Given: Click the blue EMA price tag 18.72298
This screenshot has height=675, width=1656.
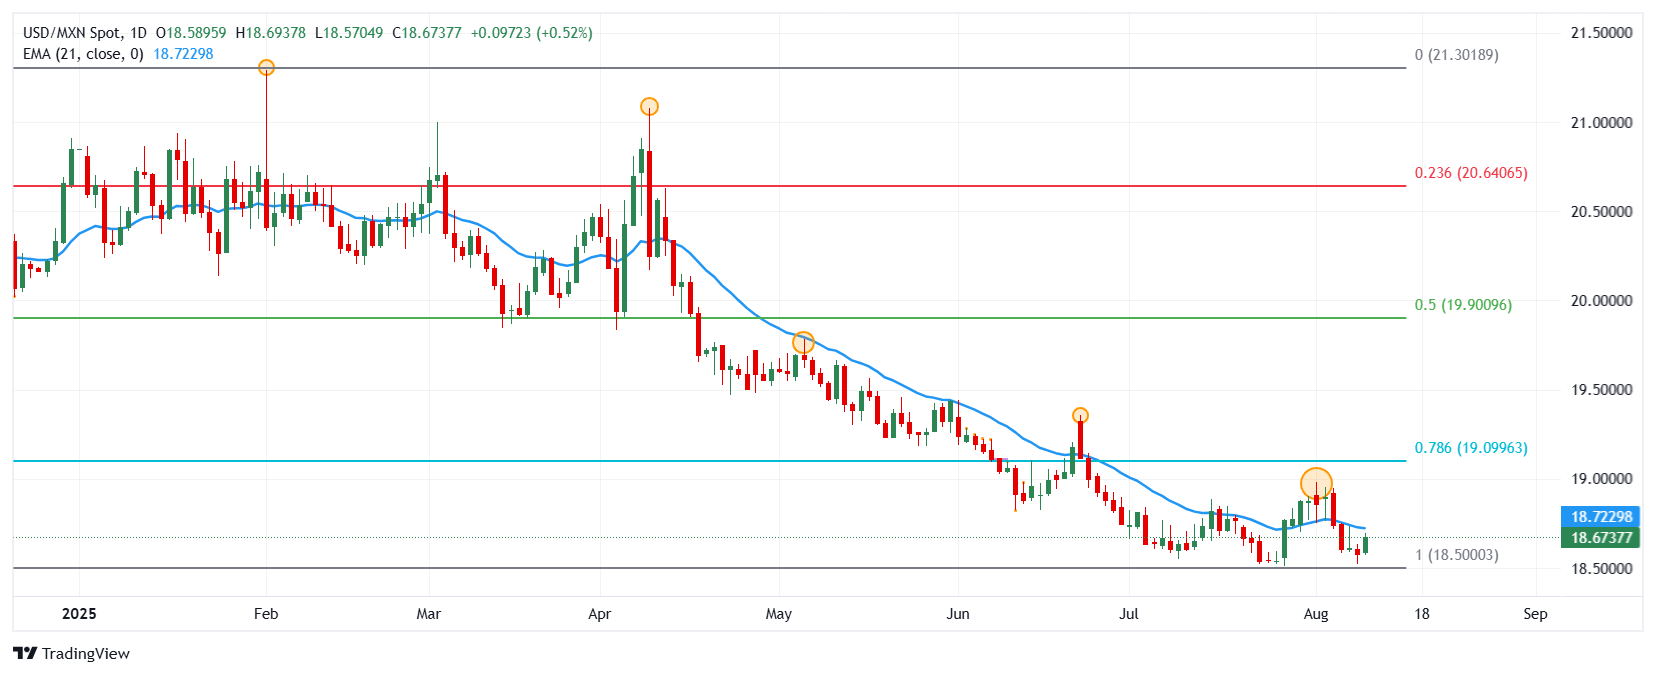Looking at the screenshot, I should 1600,517.
